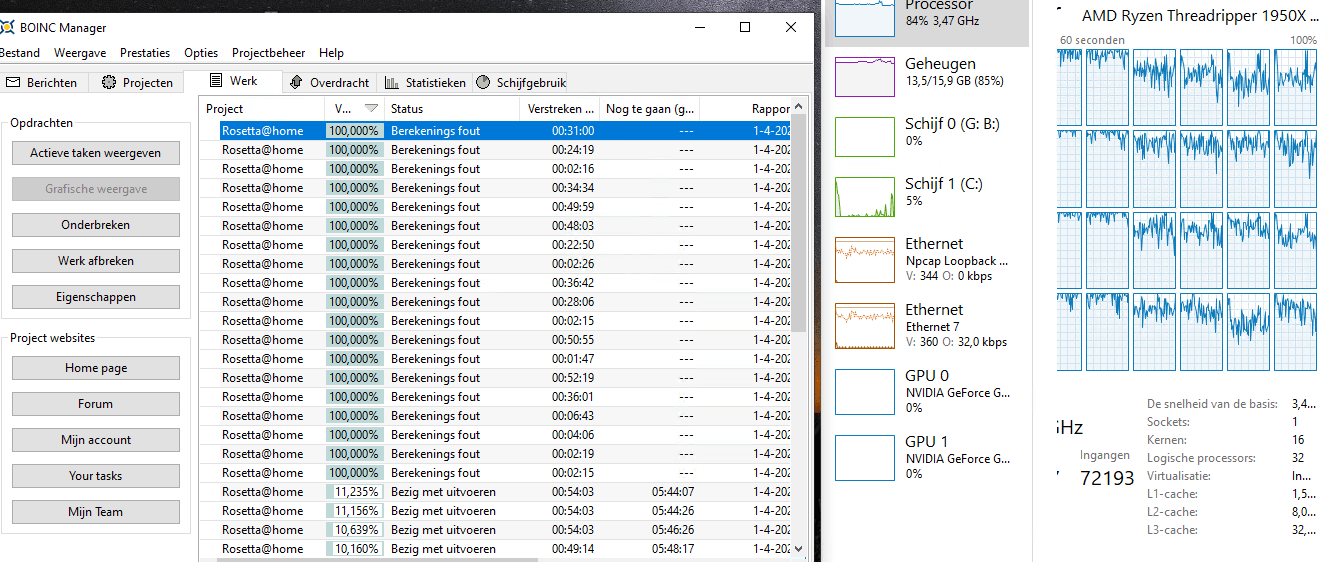
Task: Sort by the Nog te gaan column header
Action: tap(649, 109)
